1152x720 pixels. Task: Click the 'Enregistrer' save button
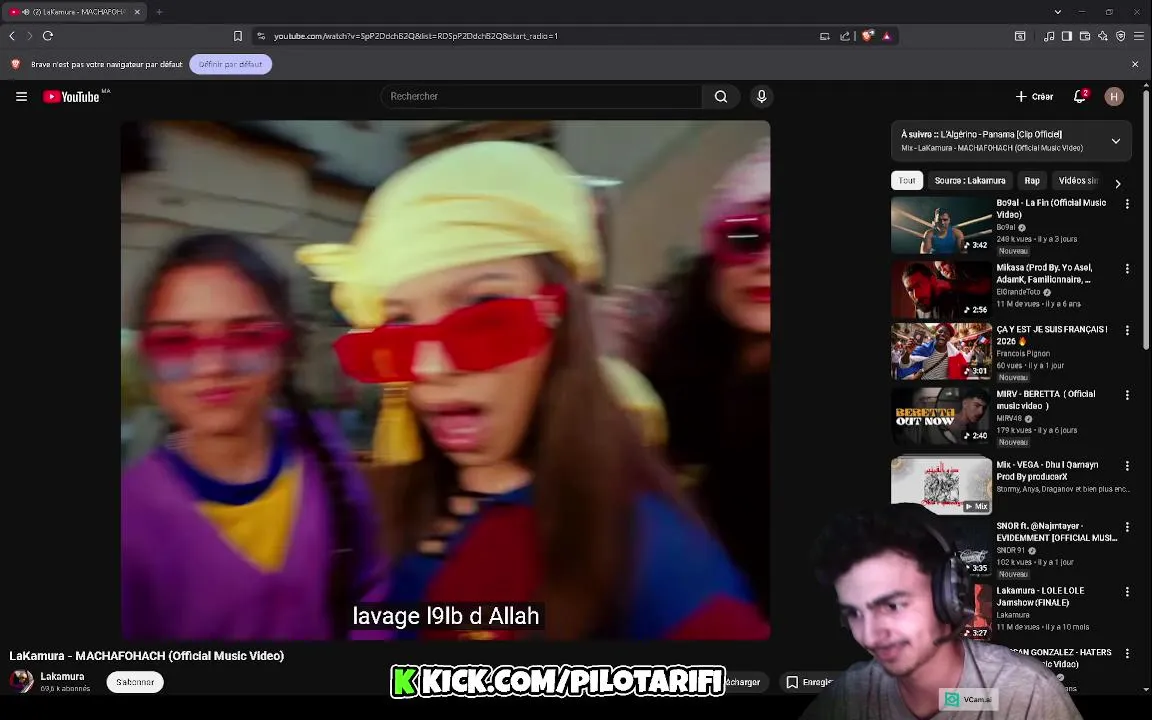(808, 683)
